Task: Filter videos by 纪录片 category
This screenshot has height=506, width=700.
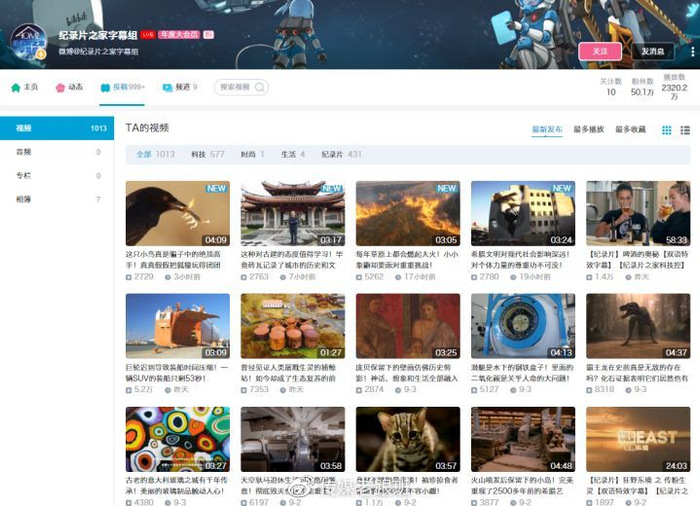Action: click(x=338, y=154)
